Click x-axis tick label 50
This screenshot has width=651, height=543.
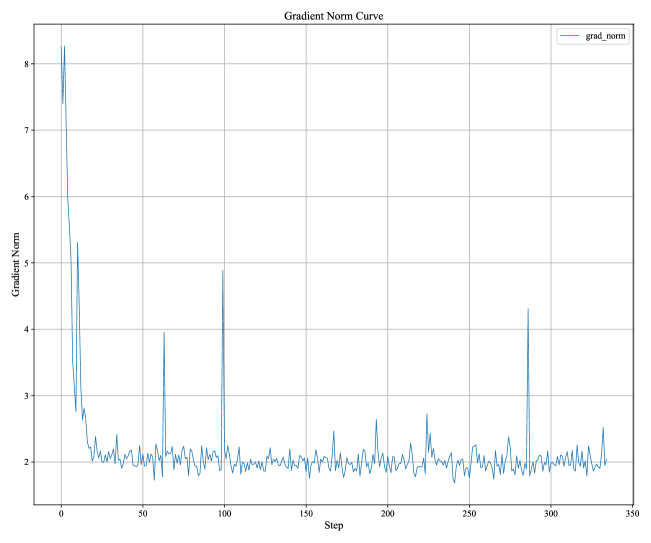point(143,514)
